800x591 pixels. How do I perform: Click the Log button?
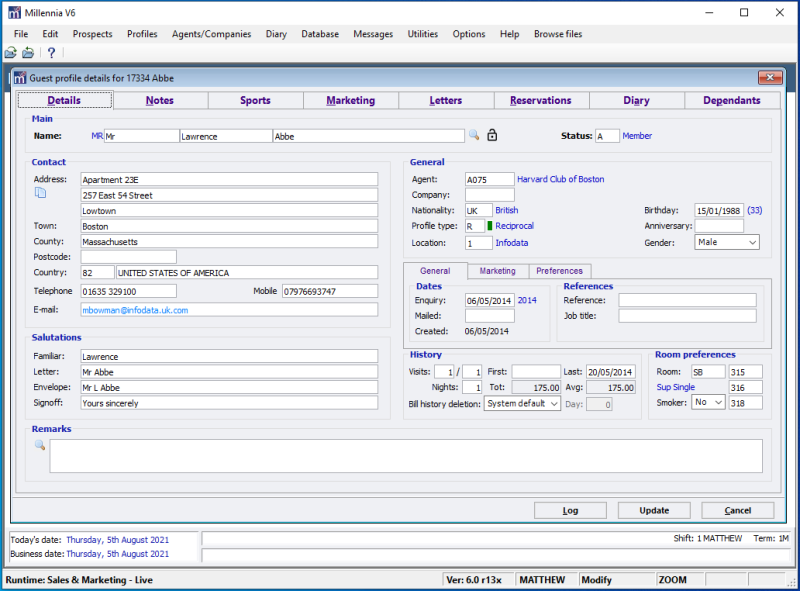click(570, 510)
